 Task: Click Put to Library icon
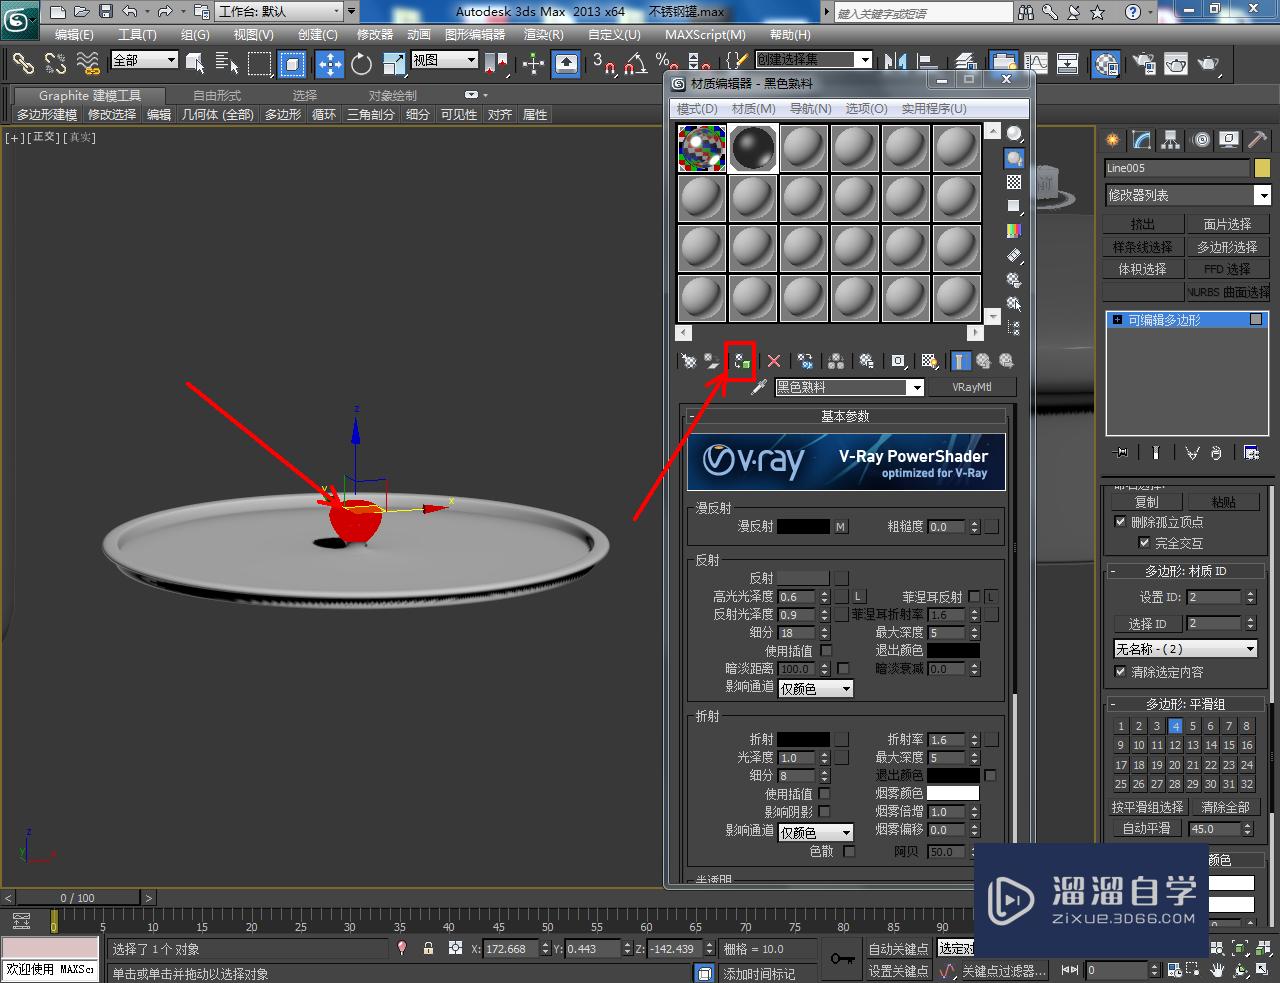tap(867, 361)
